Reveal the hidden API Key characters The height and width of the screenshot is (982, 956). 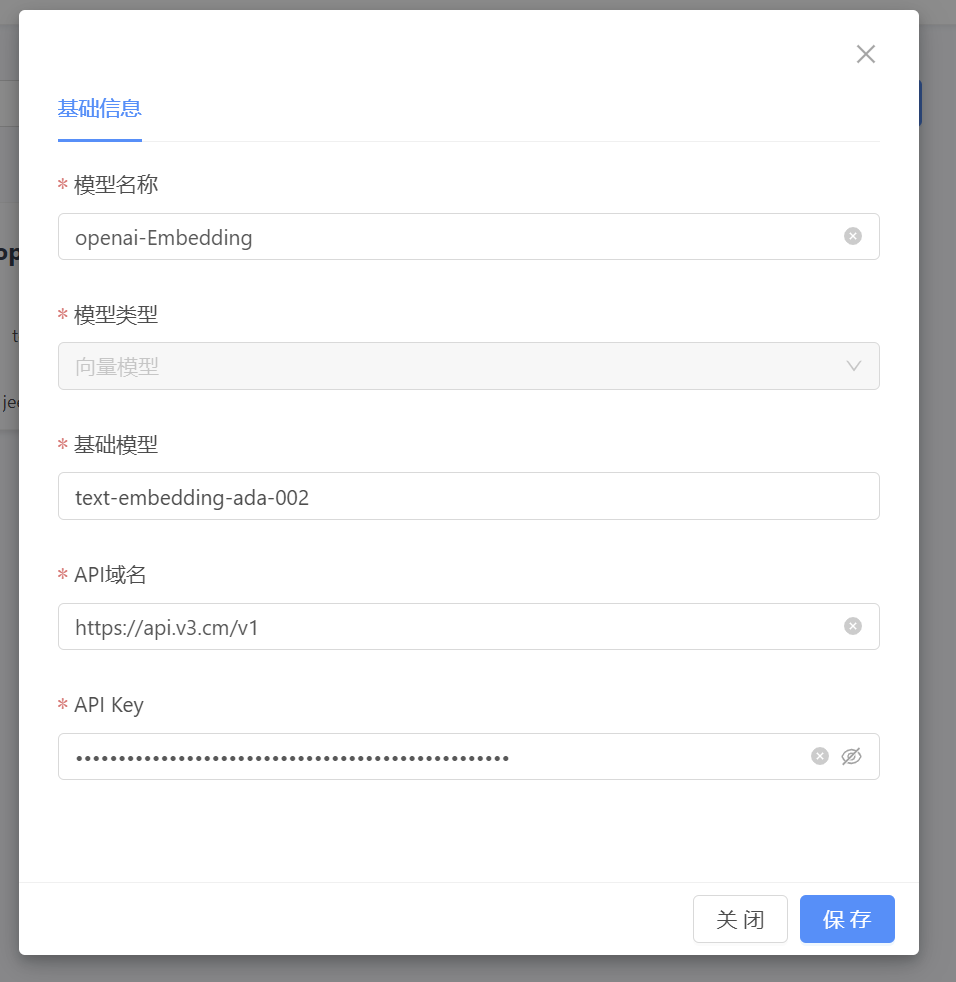(851, 756)
